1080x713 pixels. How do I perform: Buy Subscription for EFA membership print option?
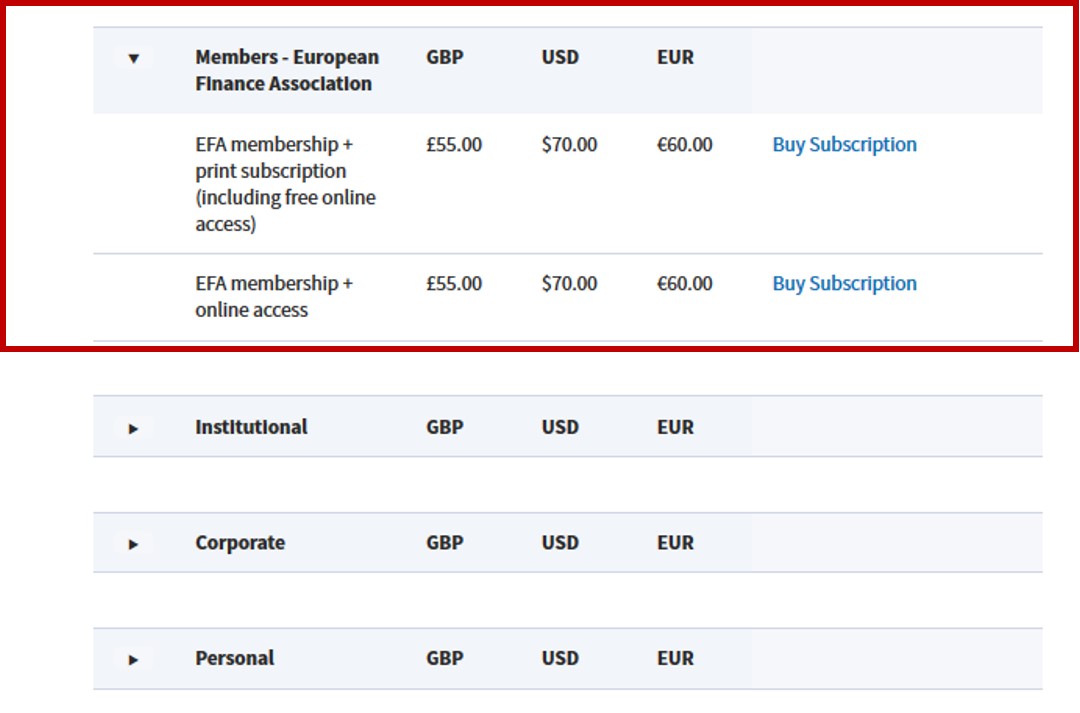[x=844, y=145]
